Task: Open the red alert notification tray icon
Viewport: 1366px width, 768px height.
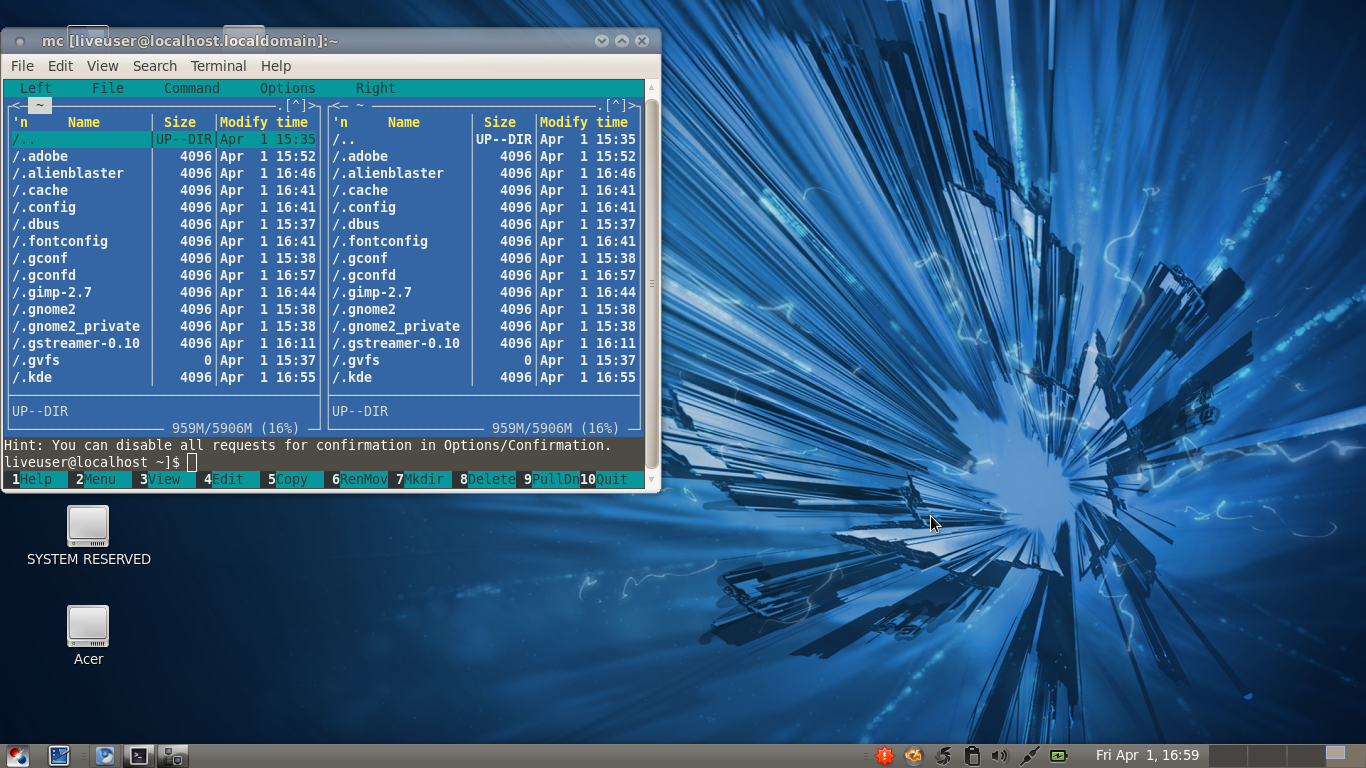Action: point(884,756)
